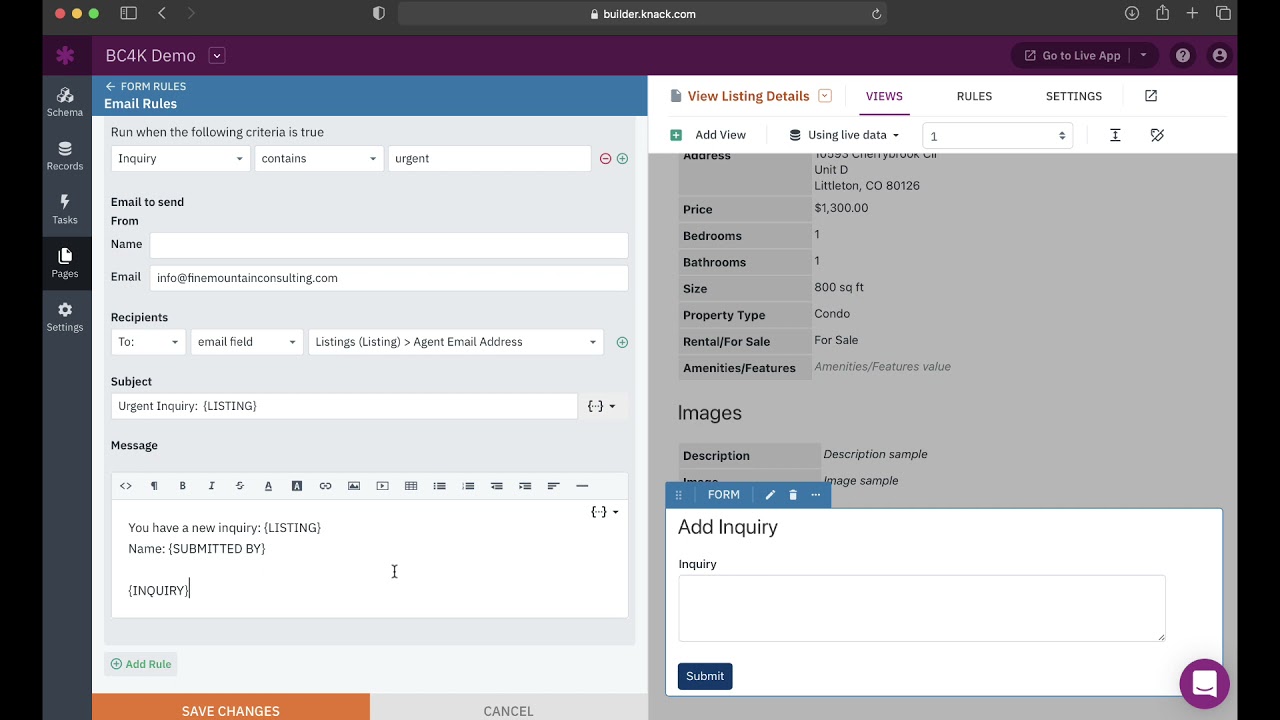Open subject field variable insert dropdown
Viewport: 1280px width, 720px height.
[602, 406]
